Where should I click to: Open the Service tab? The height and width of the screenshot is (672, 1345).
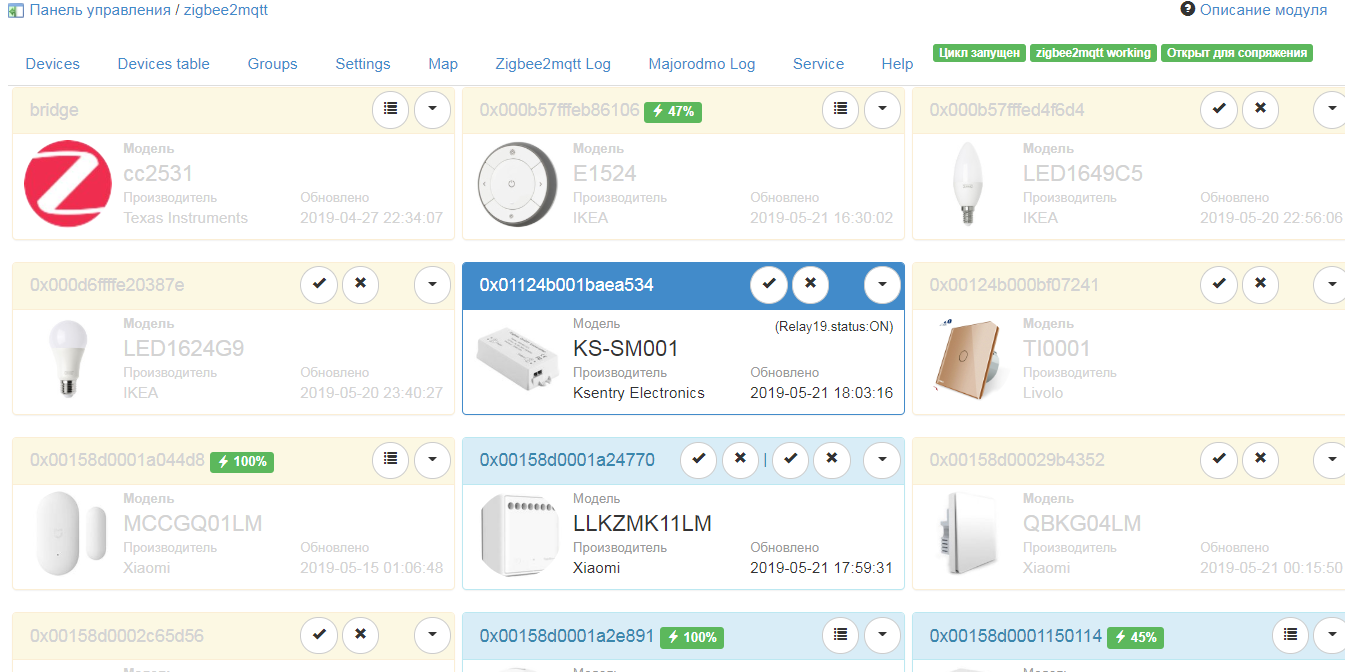pos(819,64)
